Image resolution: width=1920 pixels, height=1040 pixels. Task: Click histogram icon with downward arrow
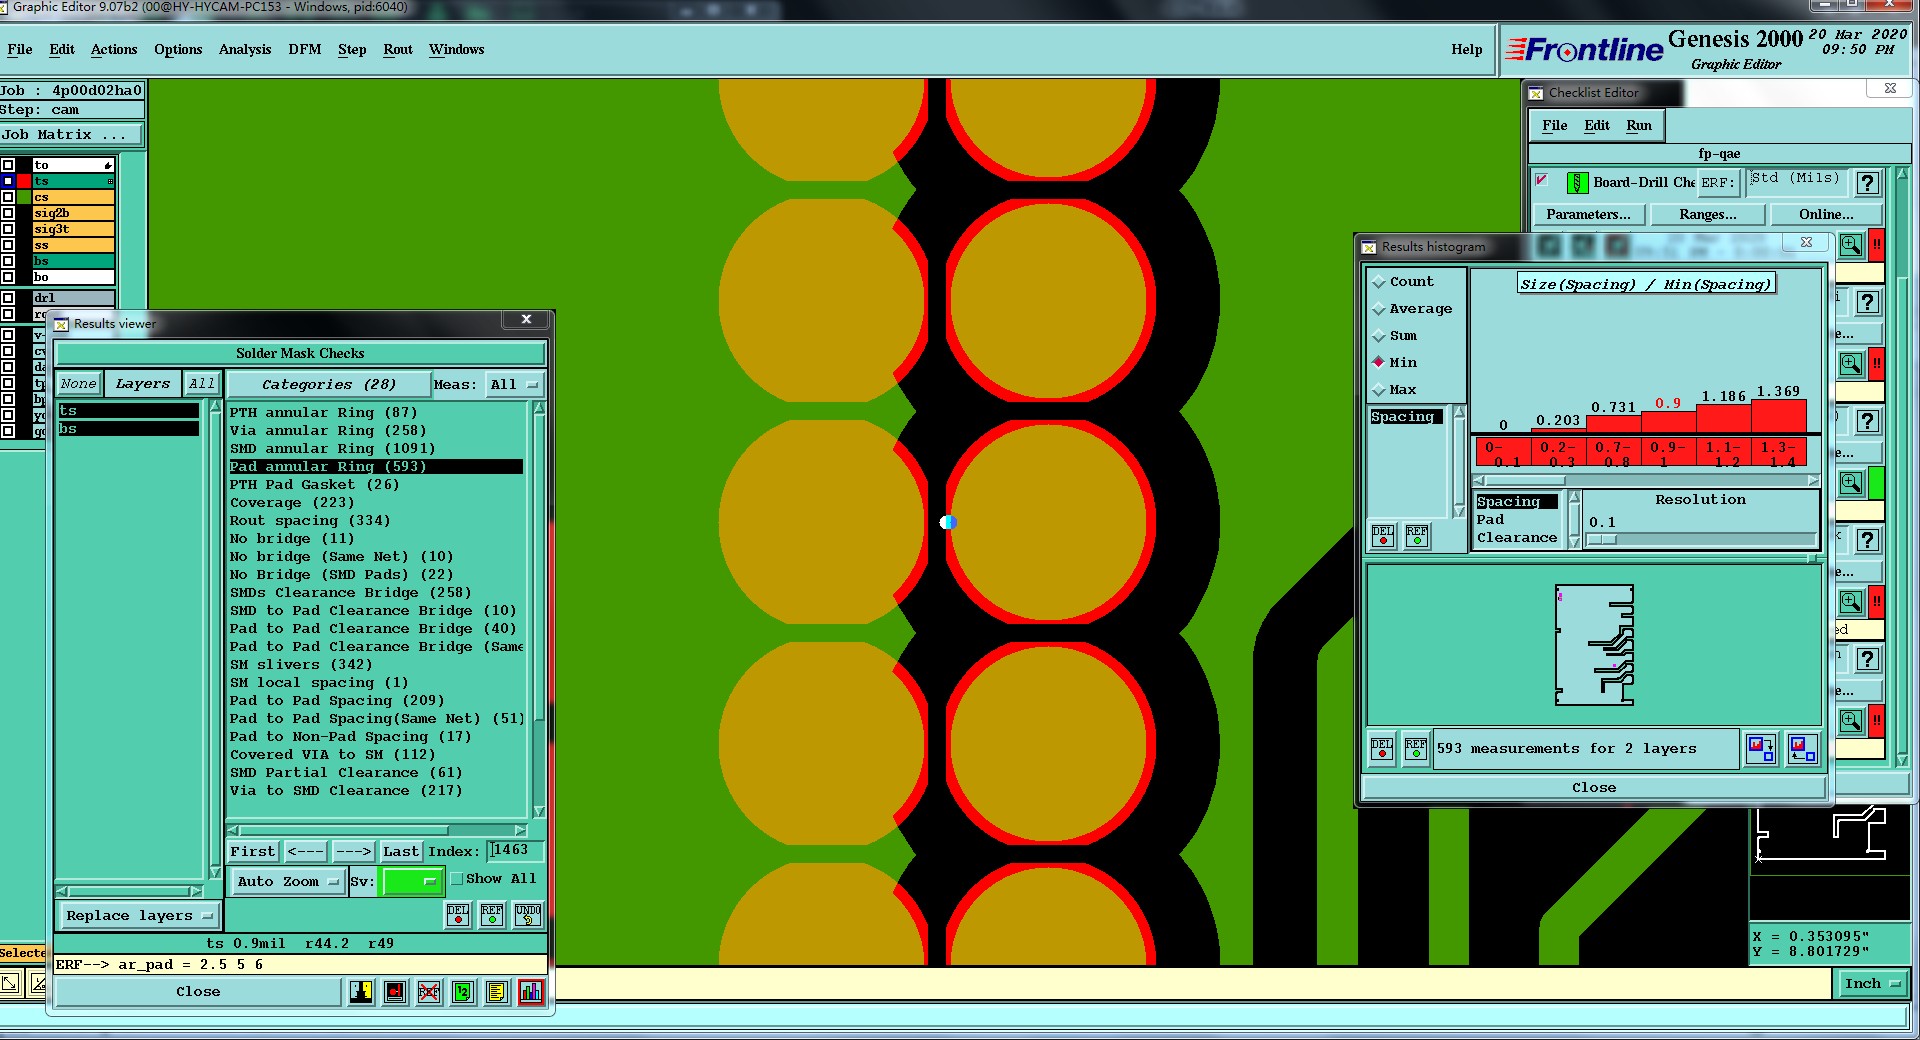(x=1760, y=748)
